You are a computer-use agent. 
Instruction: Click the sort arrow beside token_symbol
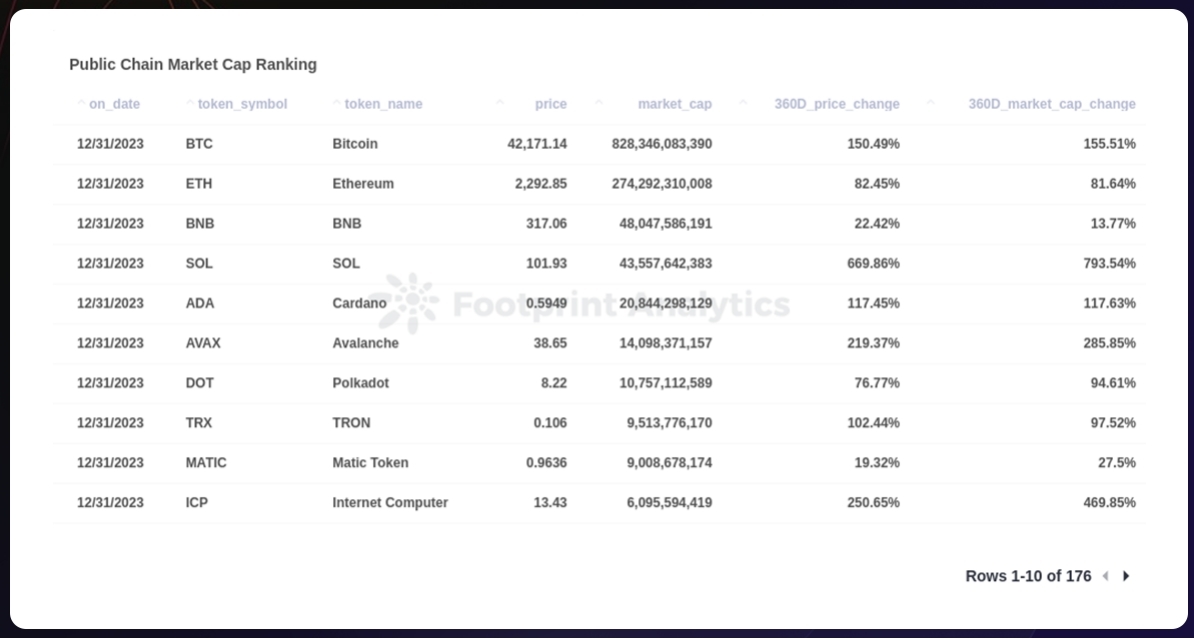[x=190, y=103]
